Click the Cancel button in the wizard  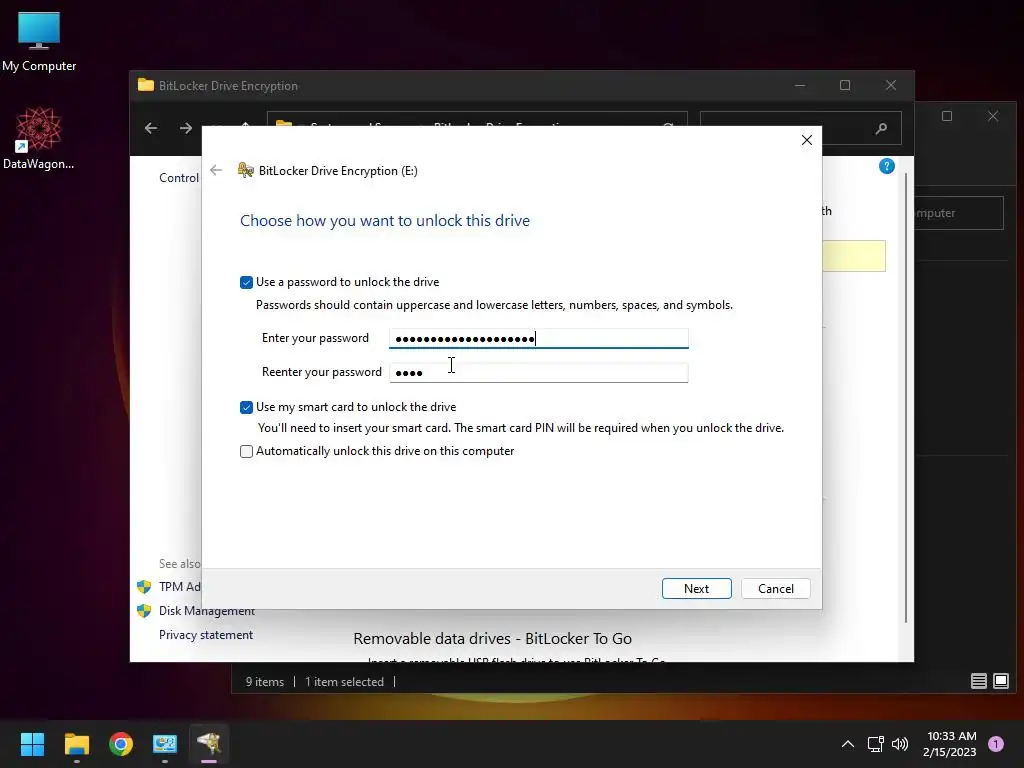(x=775, y=588)
